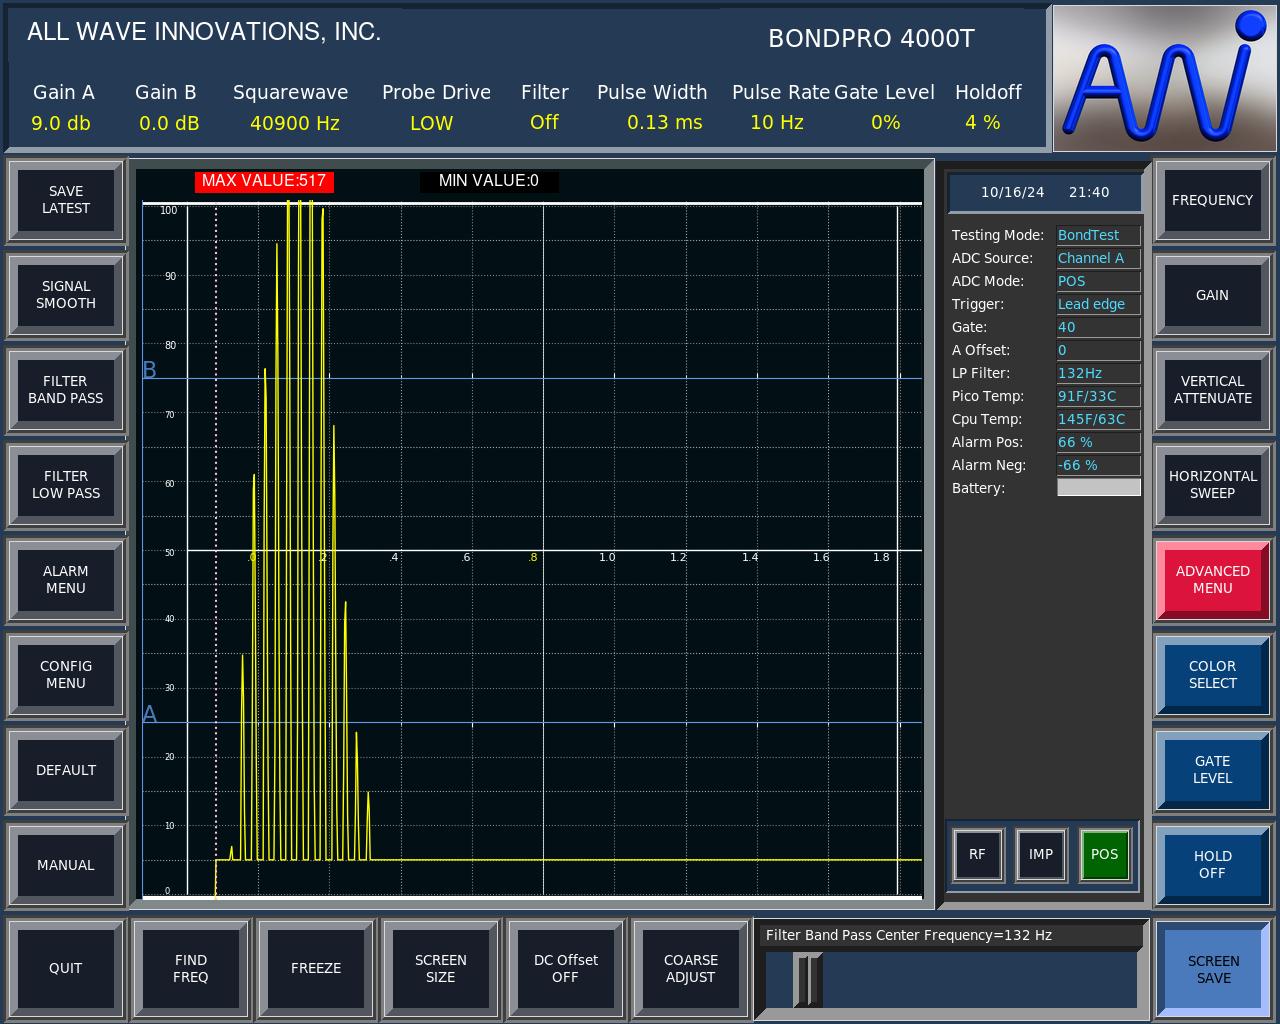Open the ADVANCED MENU
This screenshot has height=1024, width=1280.
[1213, 580]
